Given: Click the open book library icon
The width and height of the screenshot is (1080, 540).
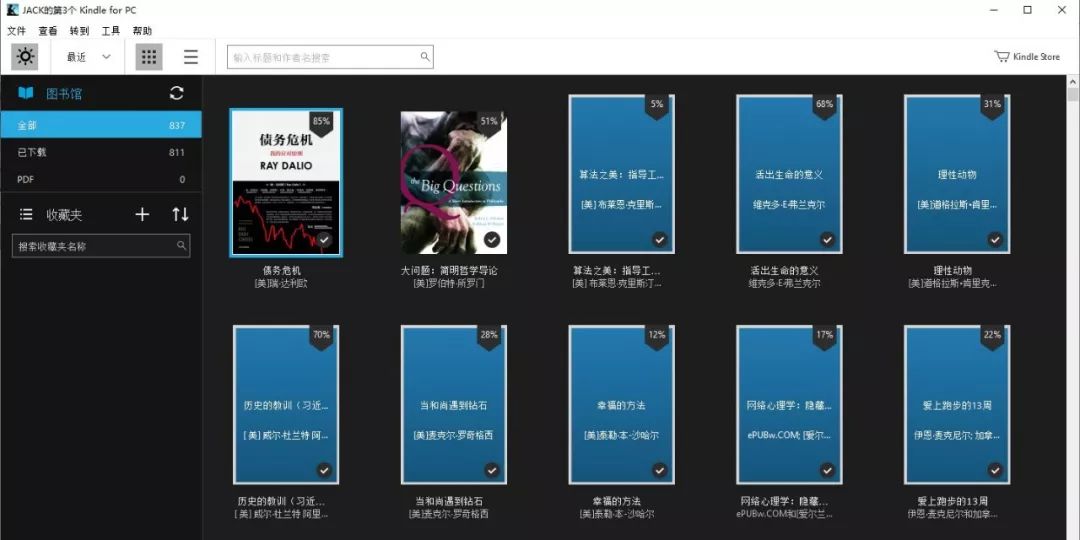Looking at the screenshot, I should point(25,93).
